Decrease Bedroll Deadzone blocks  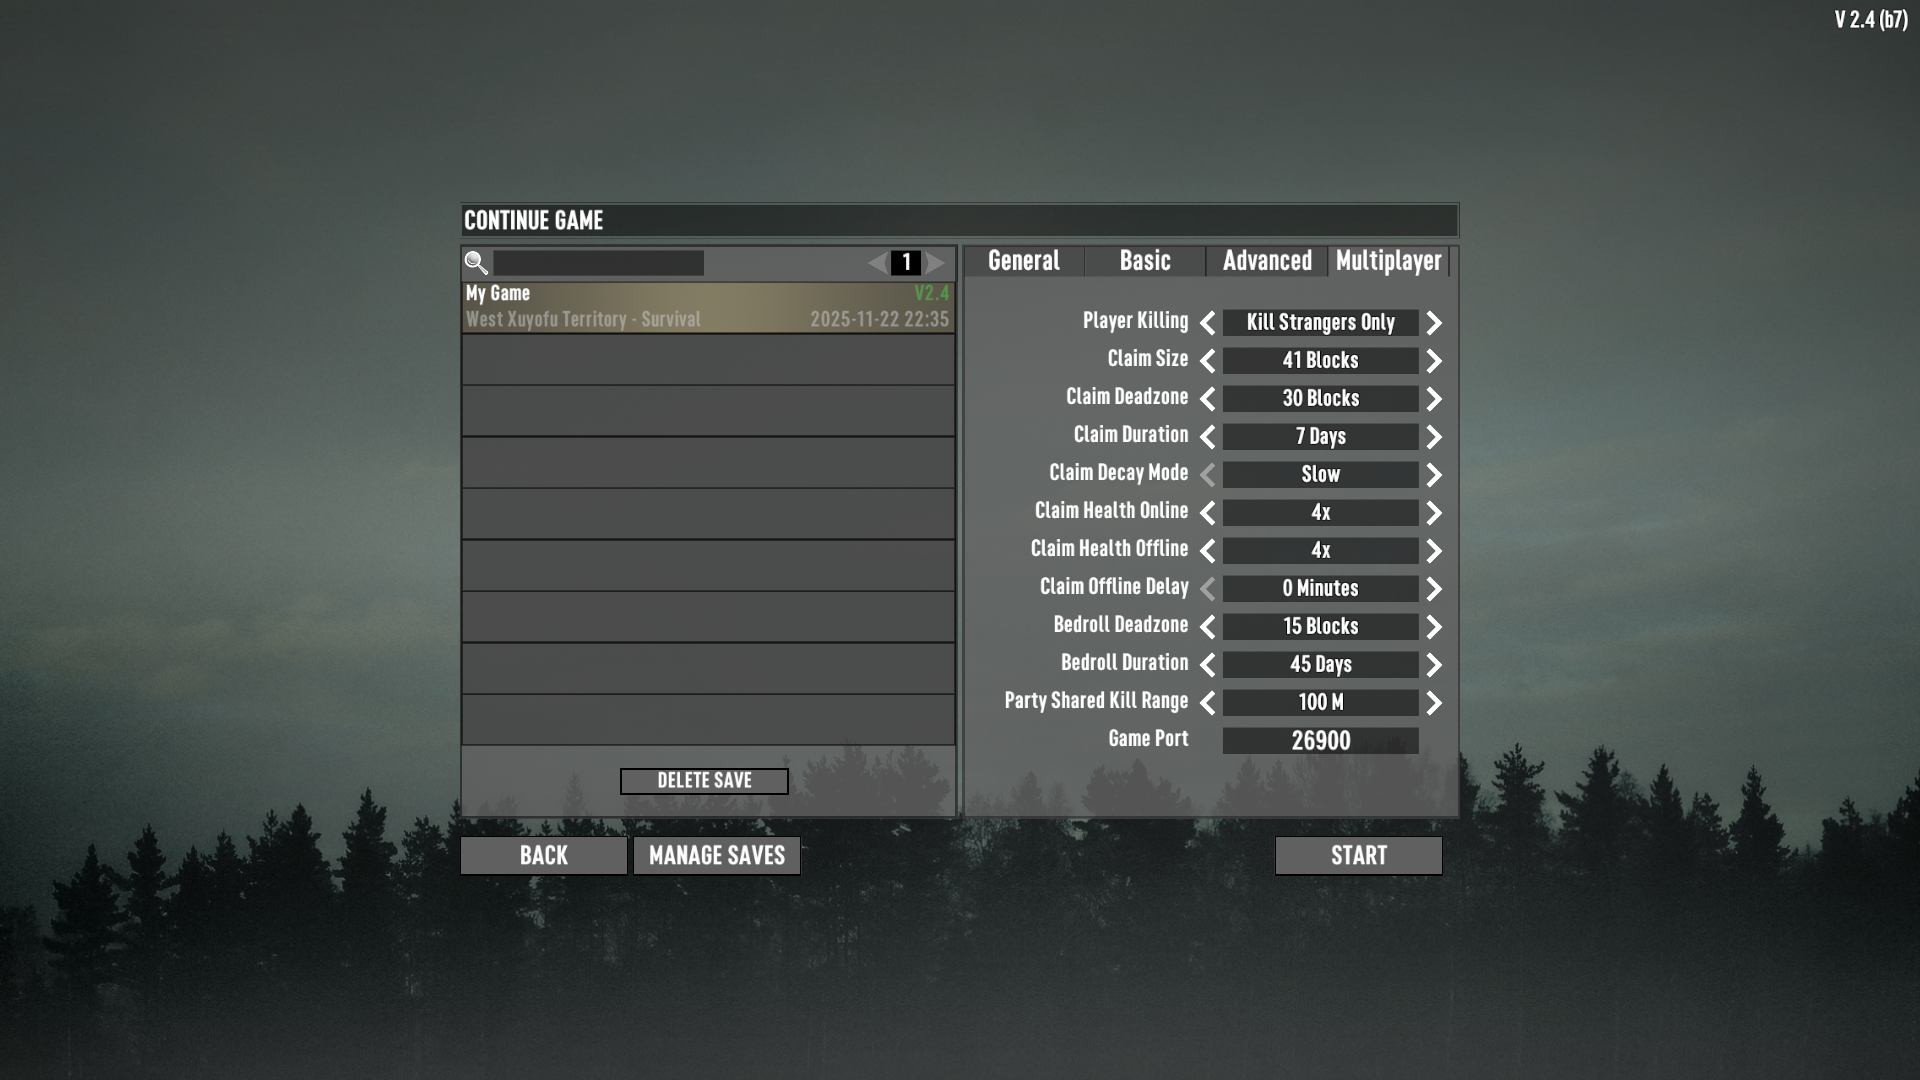[1207, 627]
